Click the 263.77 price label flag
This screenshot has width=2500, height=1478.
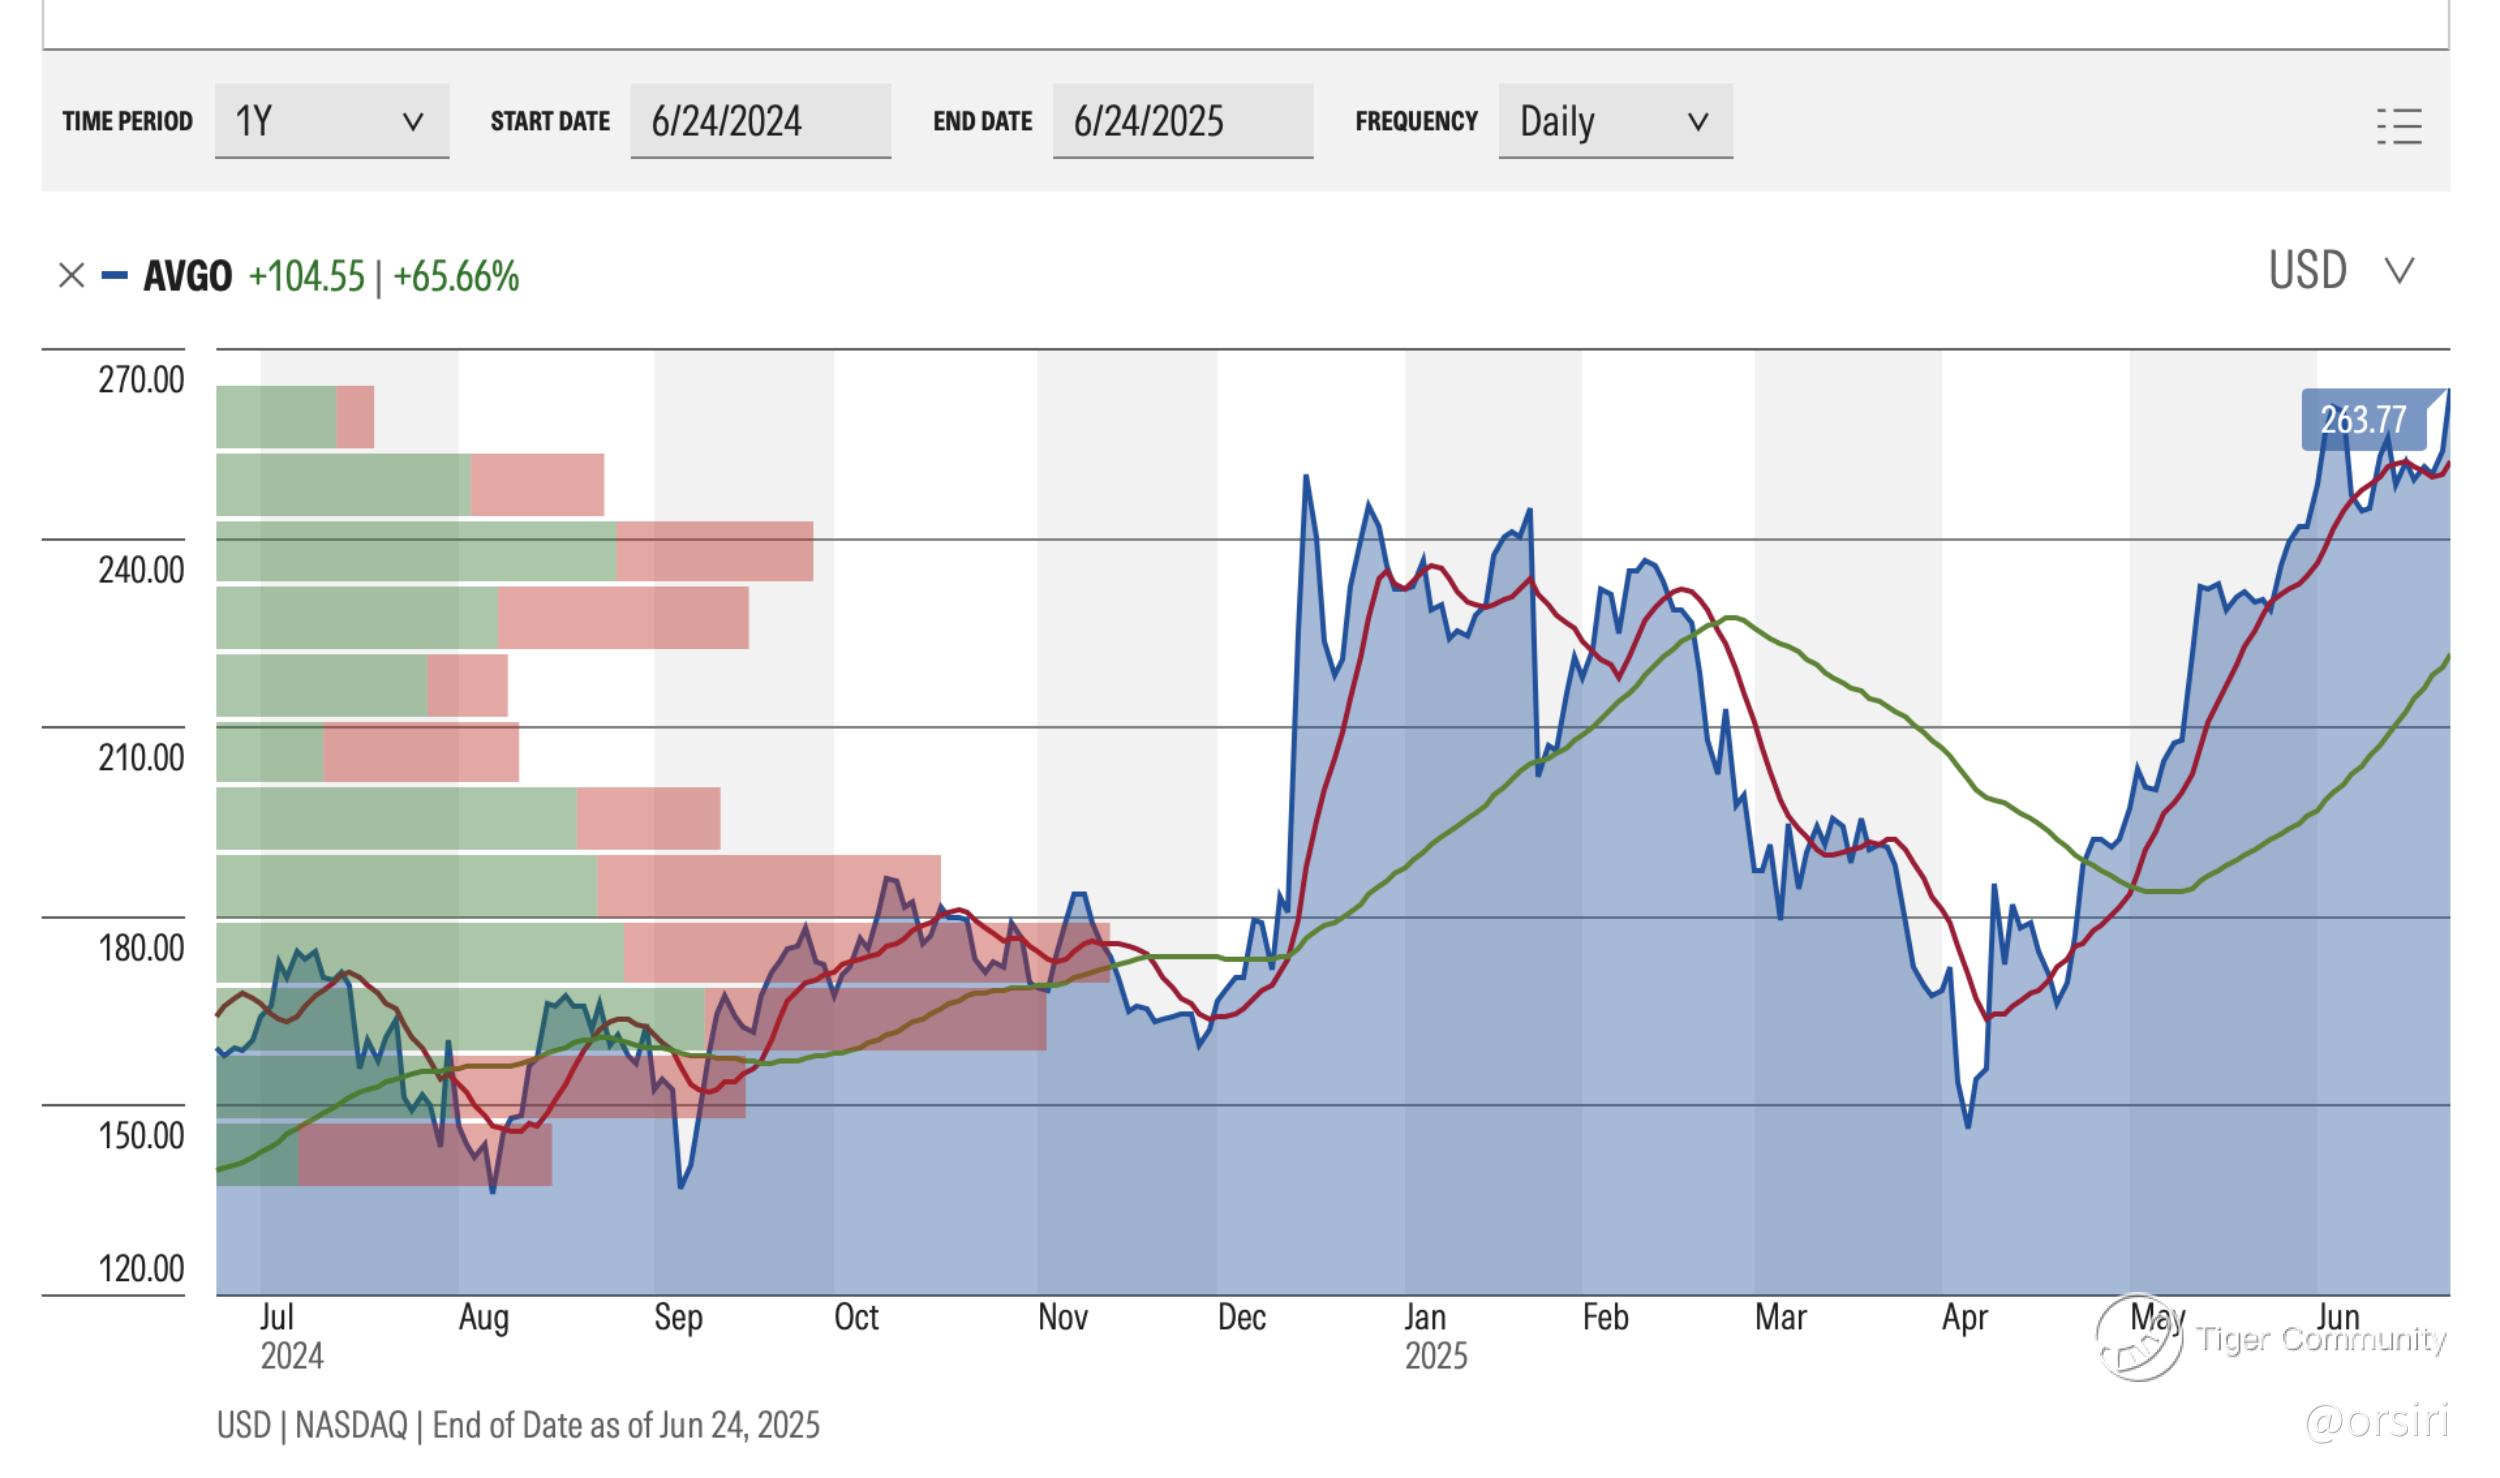(x=2362, y=419)
